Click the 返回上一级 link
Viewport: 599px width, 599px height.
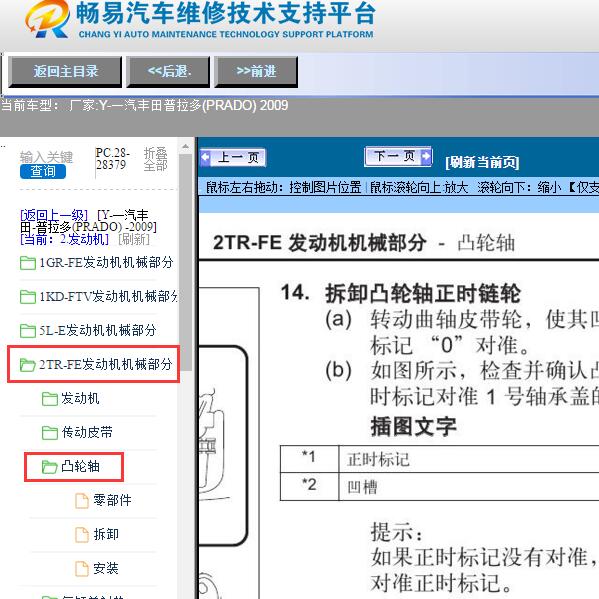[x=54, y=215]
